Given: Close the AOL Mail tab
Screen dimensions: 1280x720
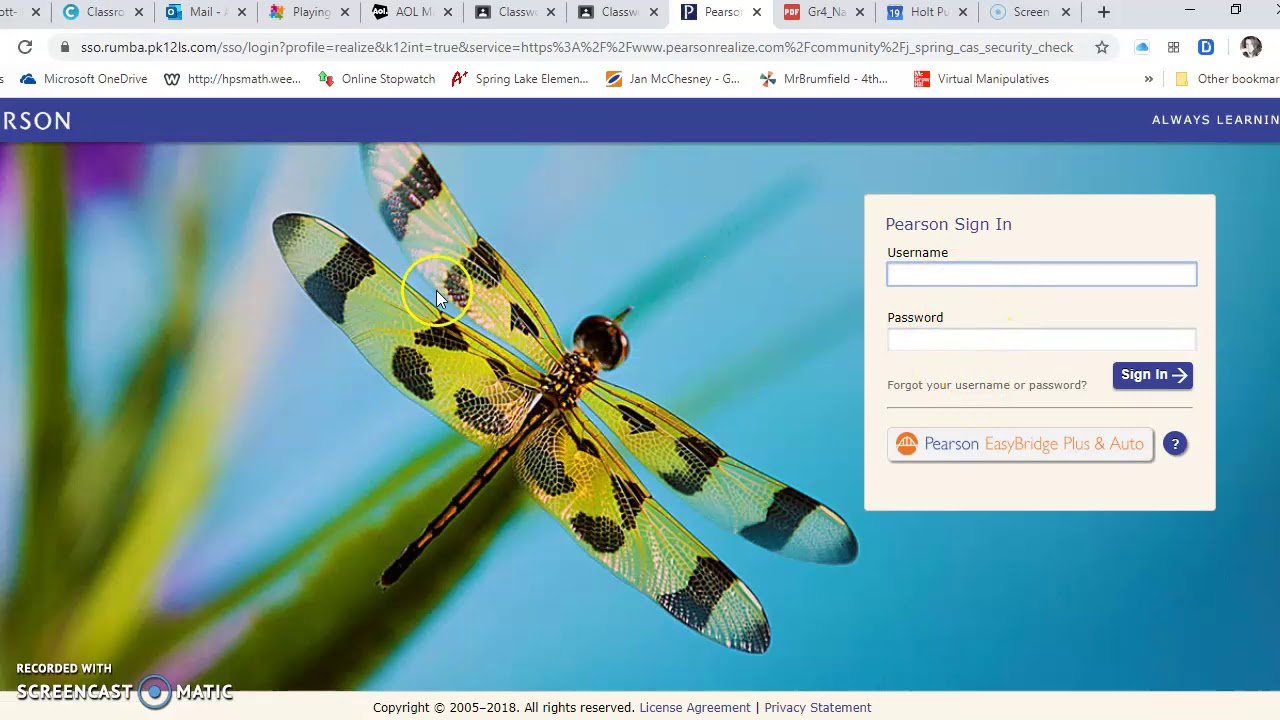Looking at the screenshot, I should [x=448, y=12].
